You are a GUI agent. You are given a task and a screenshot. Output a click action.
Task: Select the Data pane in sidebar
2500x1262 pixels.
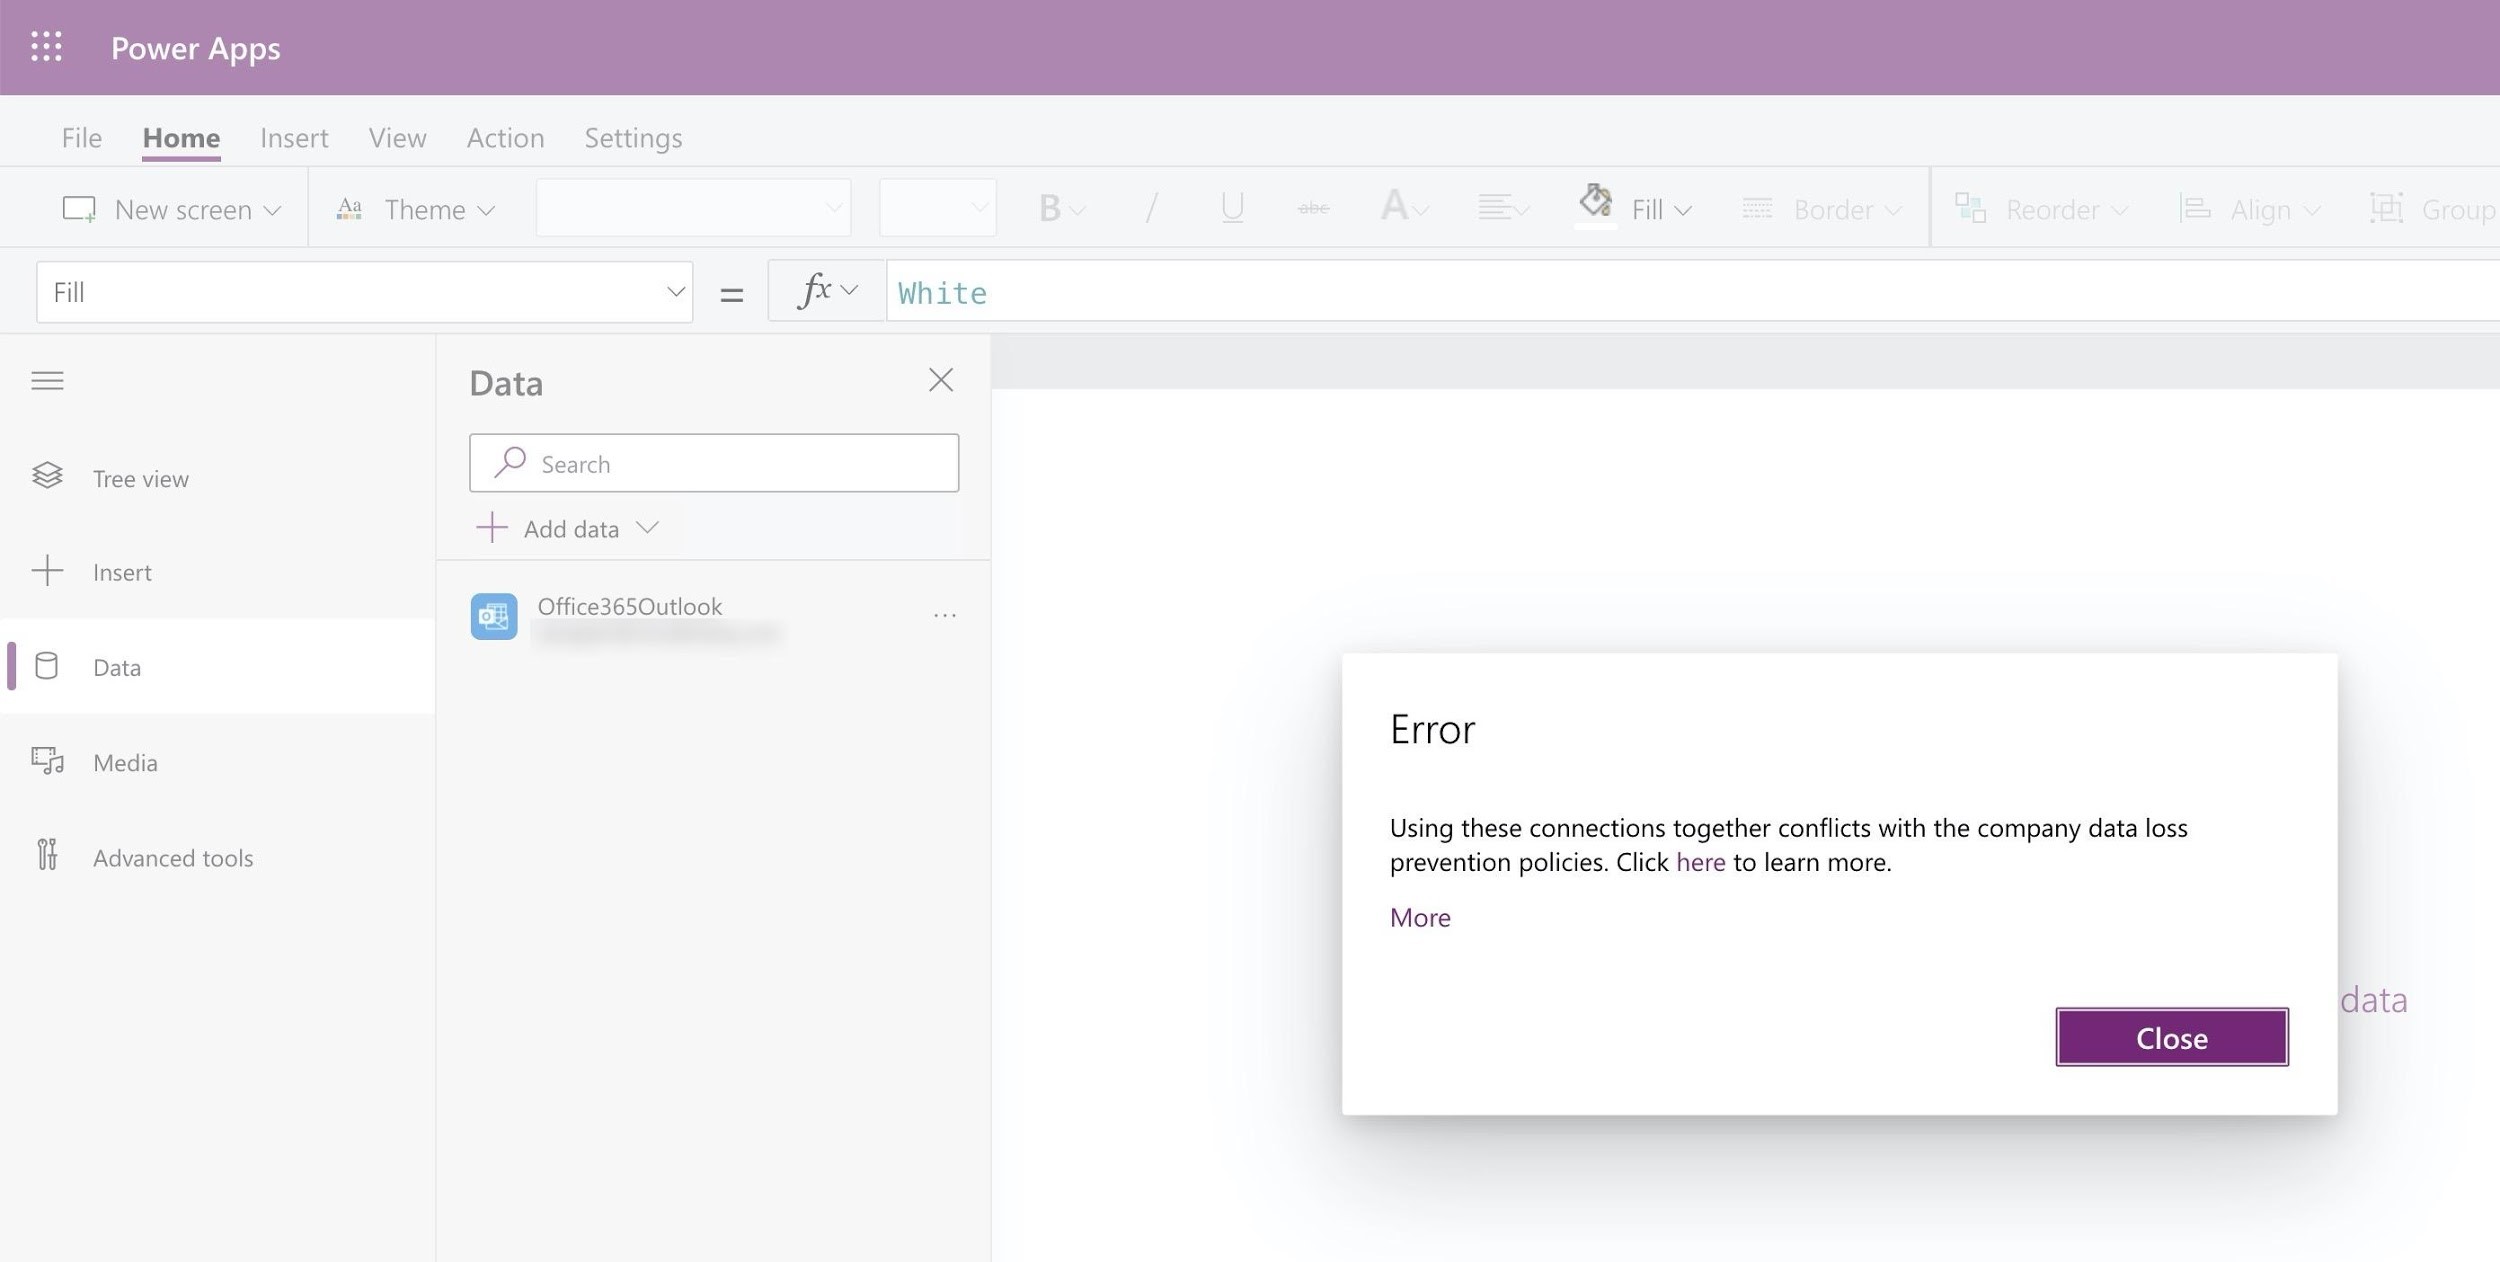click(x=218, y=667)
